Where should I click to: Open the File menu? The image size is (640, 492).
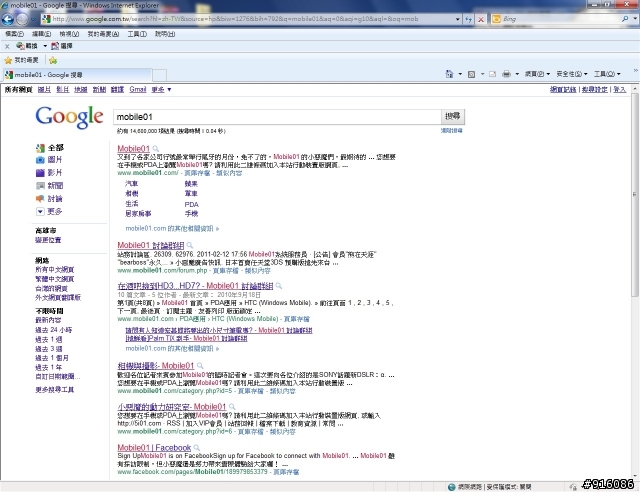point(14,34)
